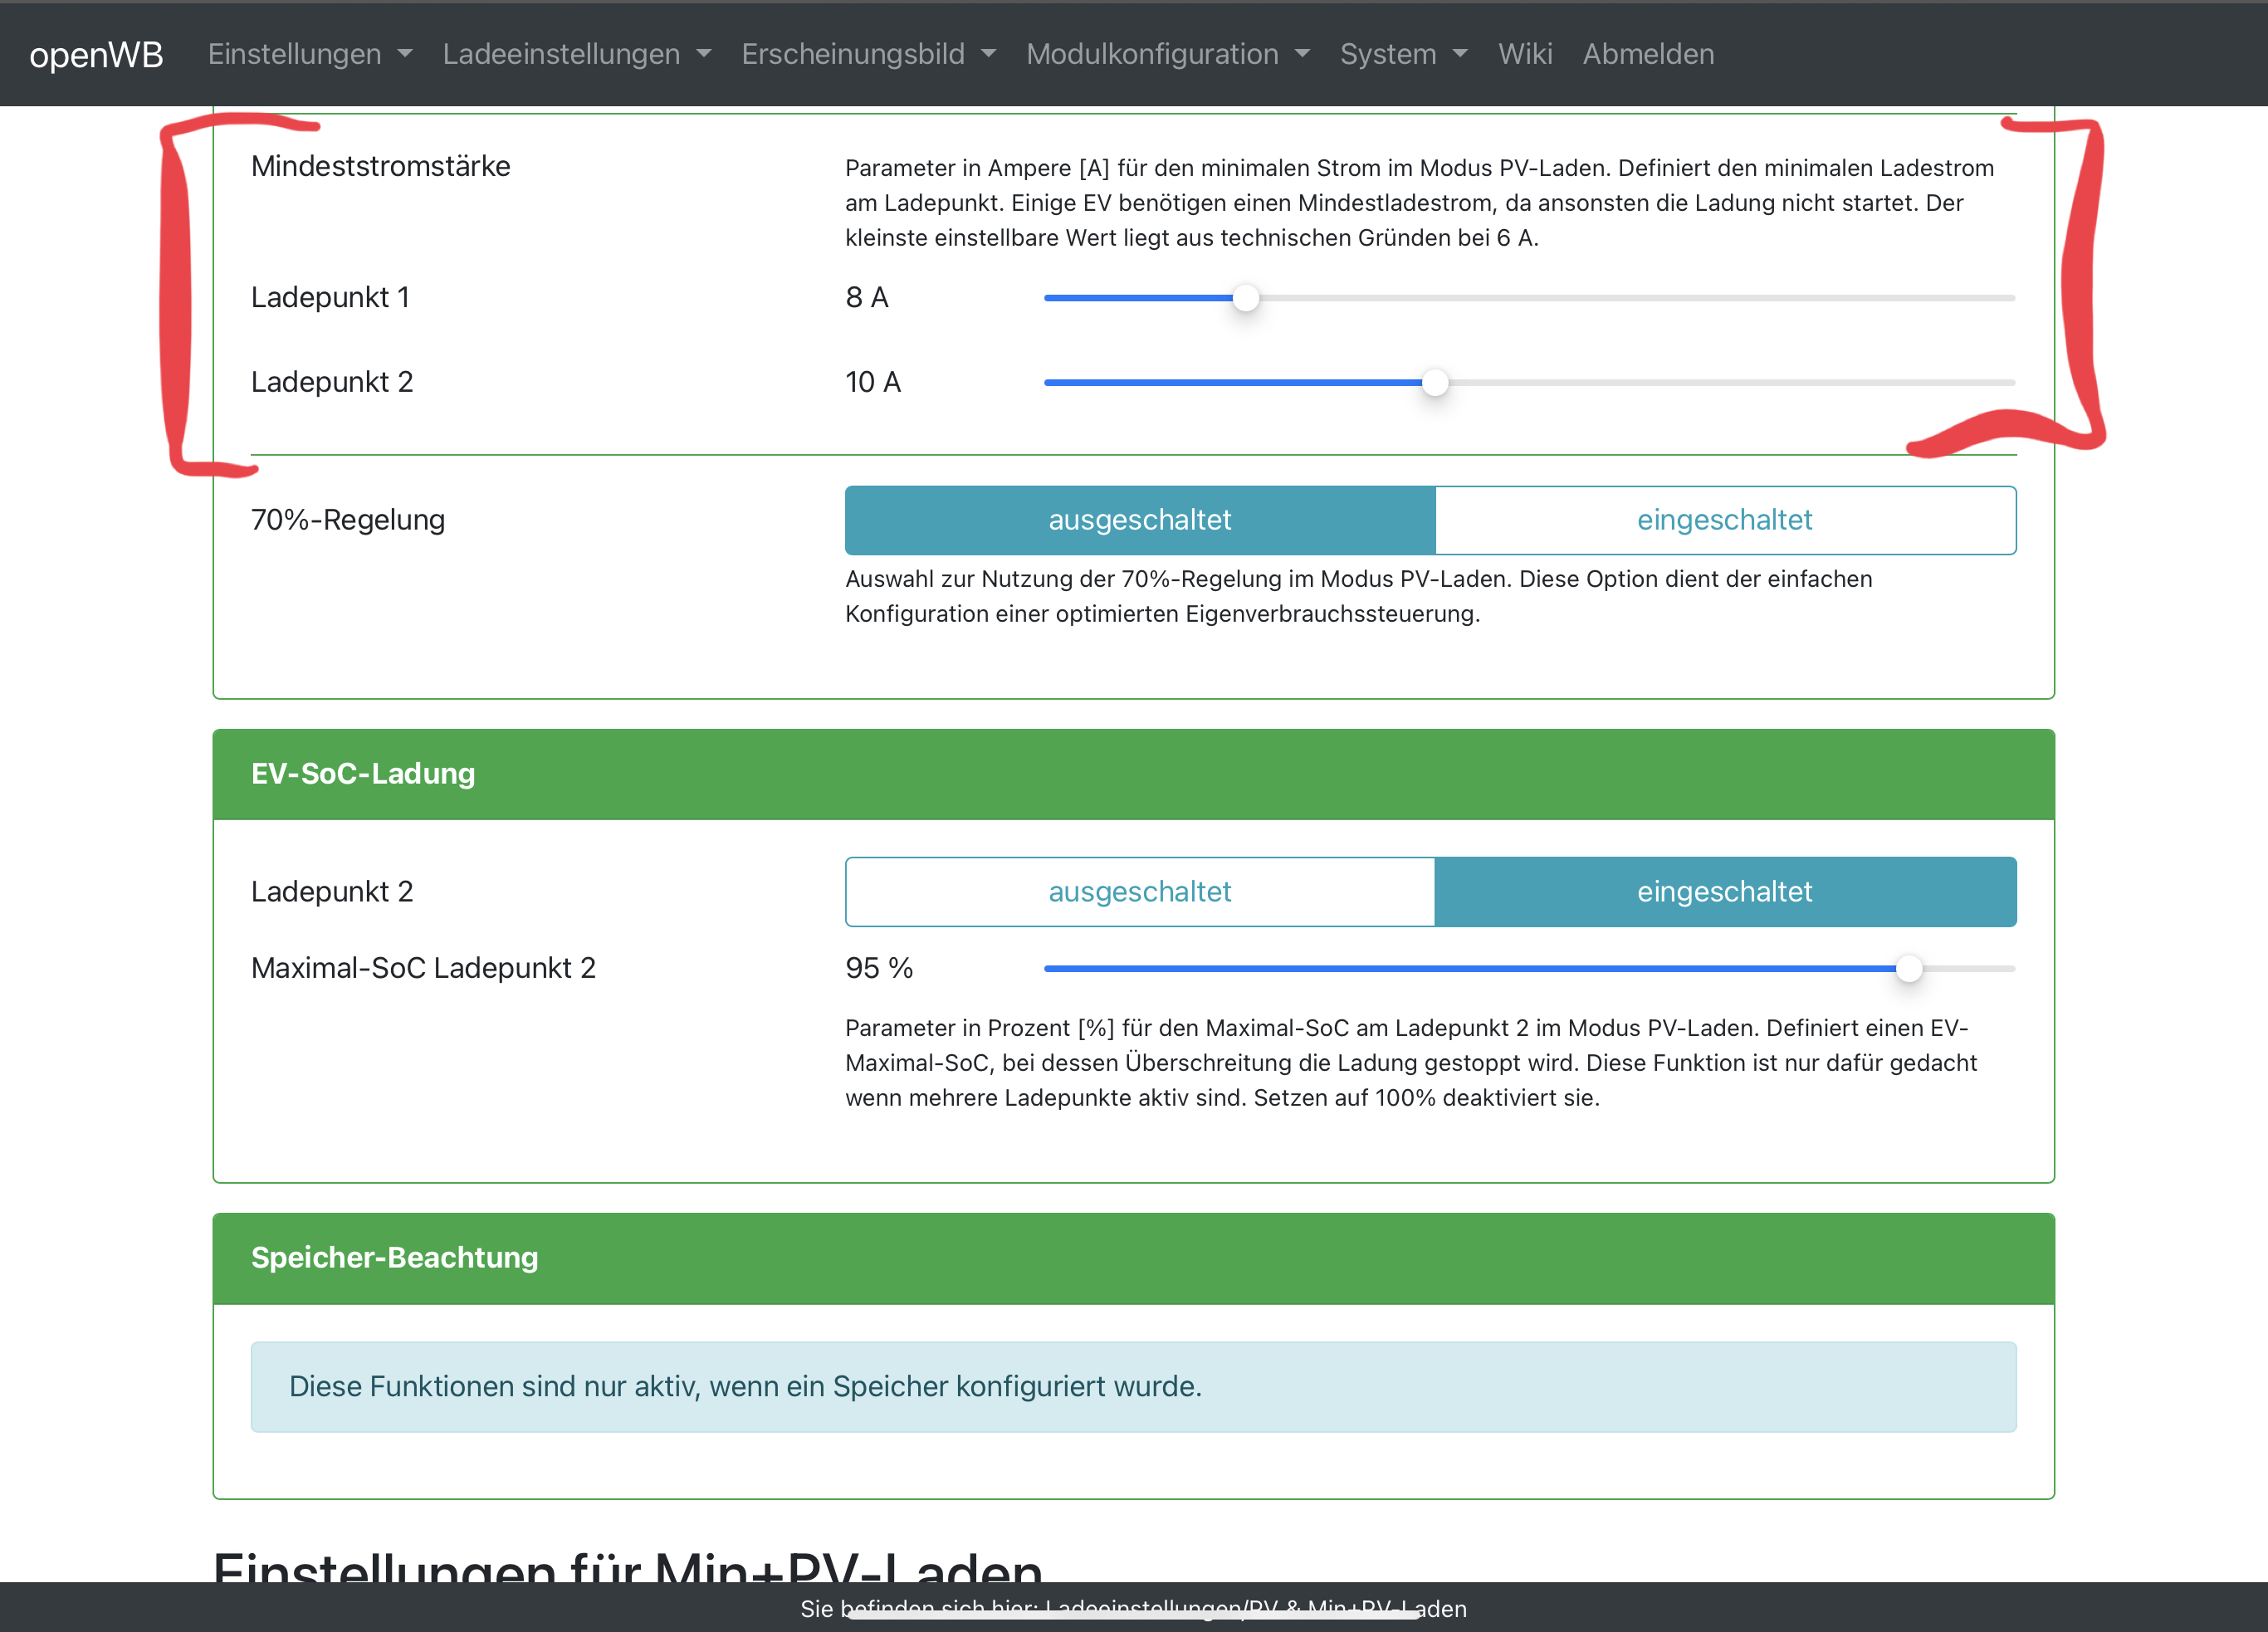
Task: Open the System menu
Action: pos(1404,54)
